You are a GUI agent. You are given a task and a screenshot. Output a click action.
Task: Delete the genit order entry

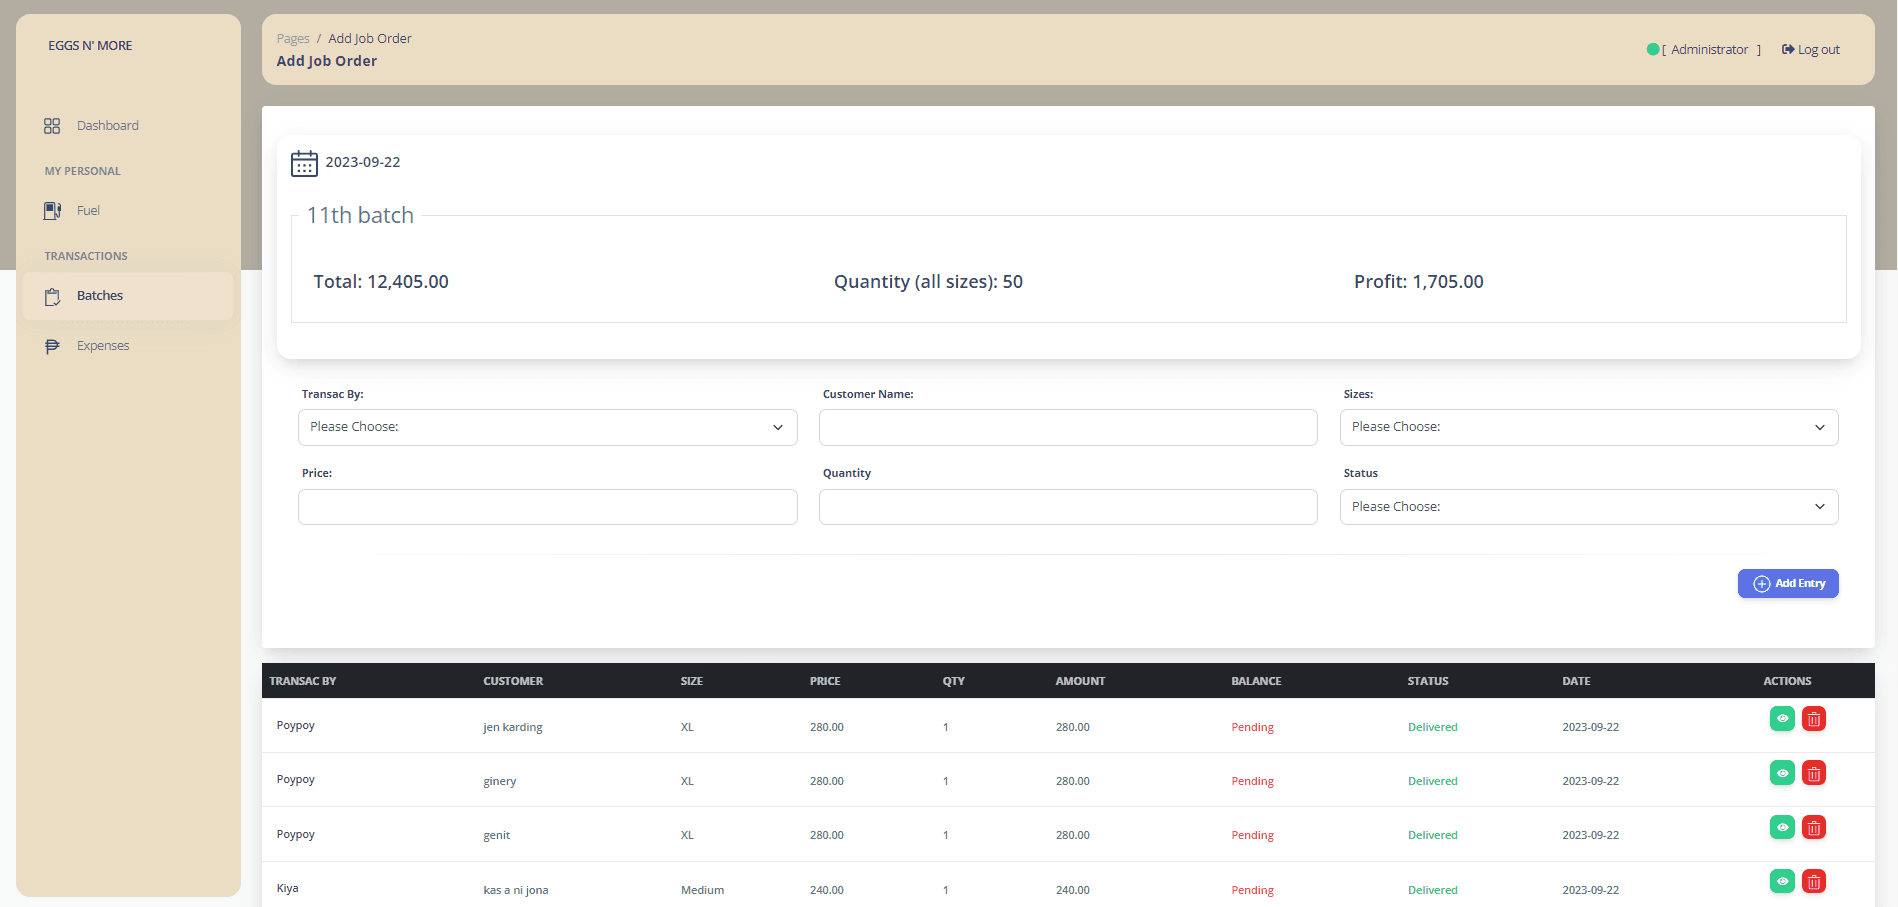[x=1814, y=827]
